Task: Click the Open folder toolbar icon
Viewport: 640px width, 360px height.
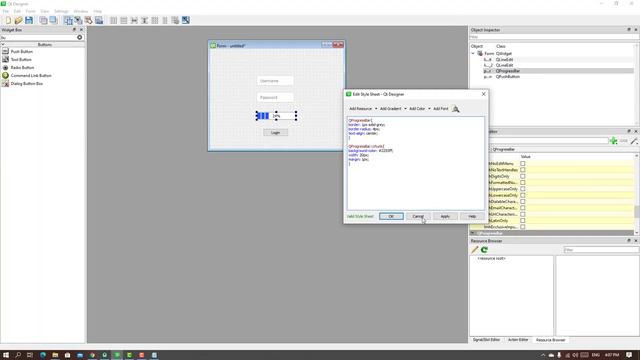Action: [18, 20]
